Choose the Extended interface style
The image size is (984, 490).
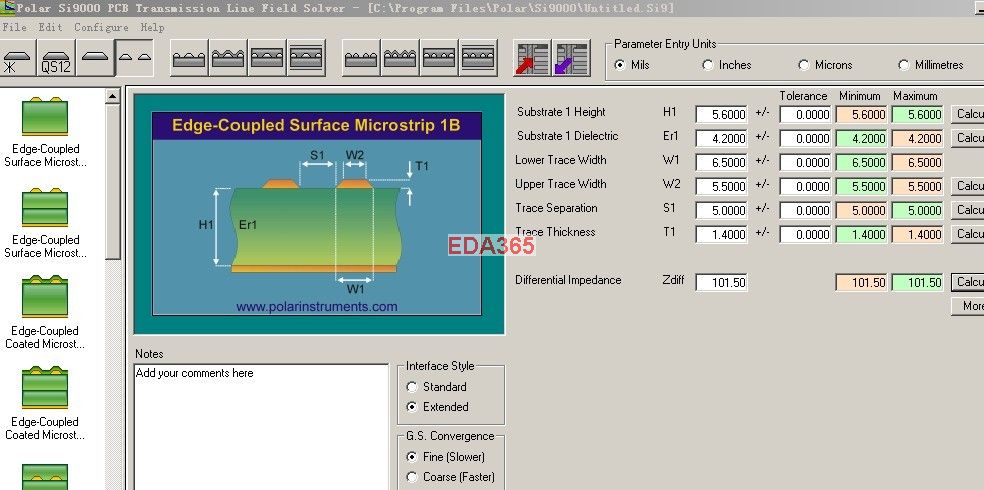tap(412, 407)
